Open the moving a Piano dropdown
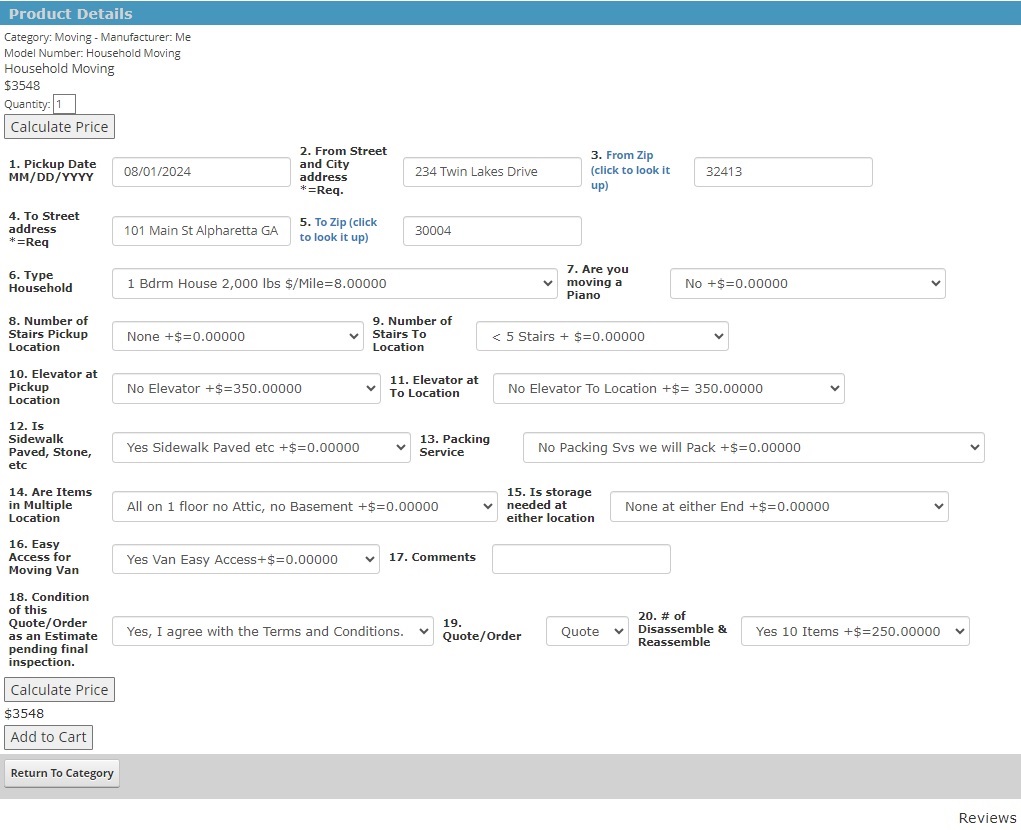This screenshot has height=830, width=1021. click(807, 284)
